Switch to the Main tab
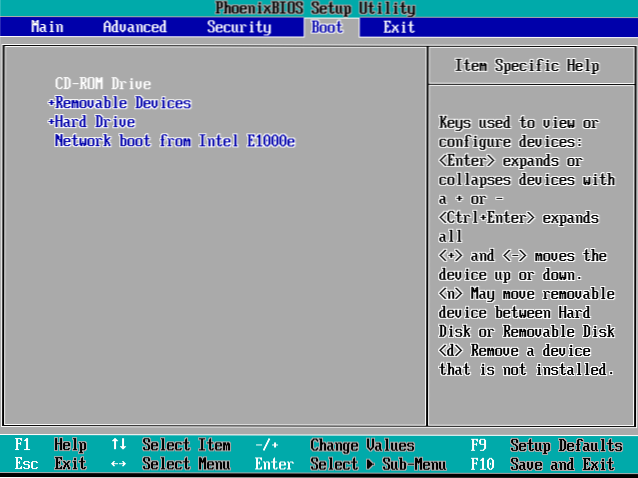Image resolution: width=638 pixels, height=478 pixels. point(47,27)
